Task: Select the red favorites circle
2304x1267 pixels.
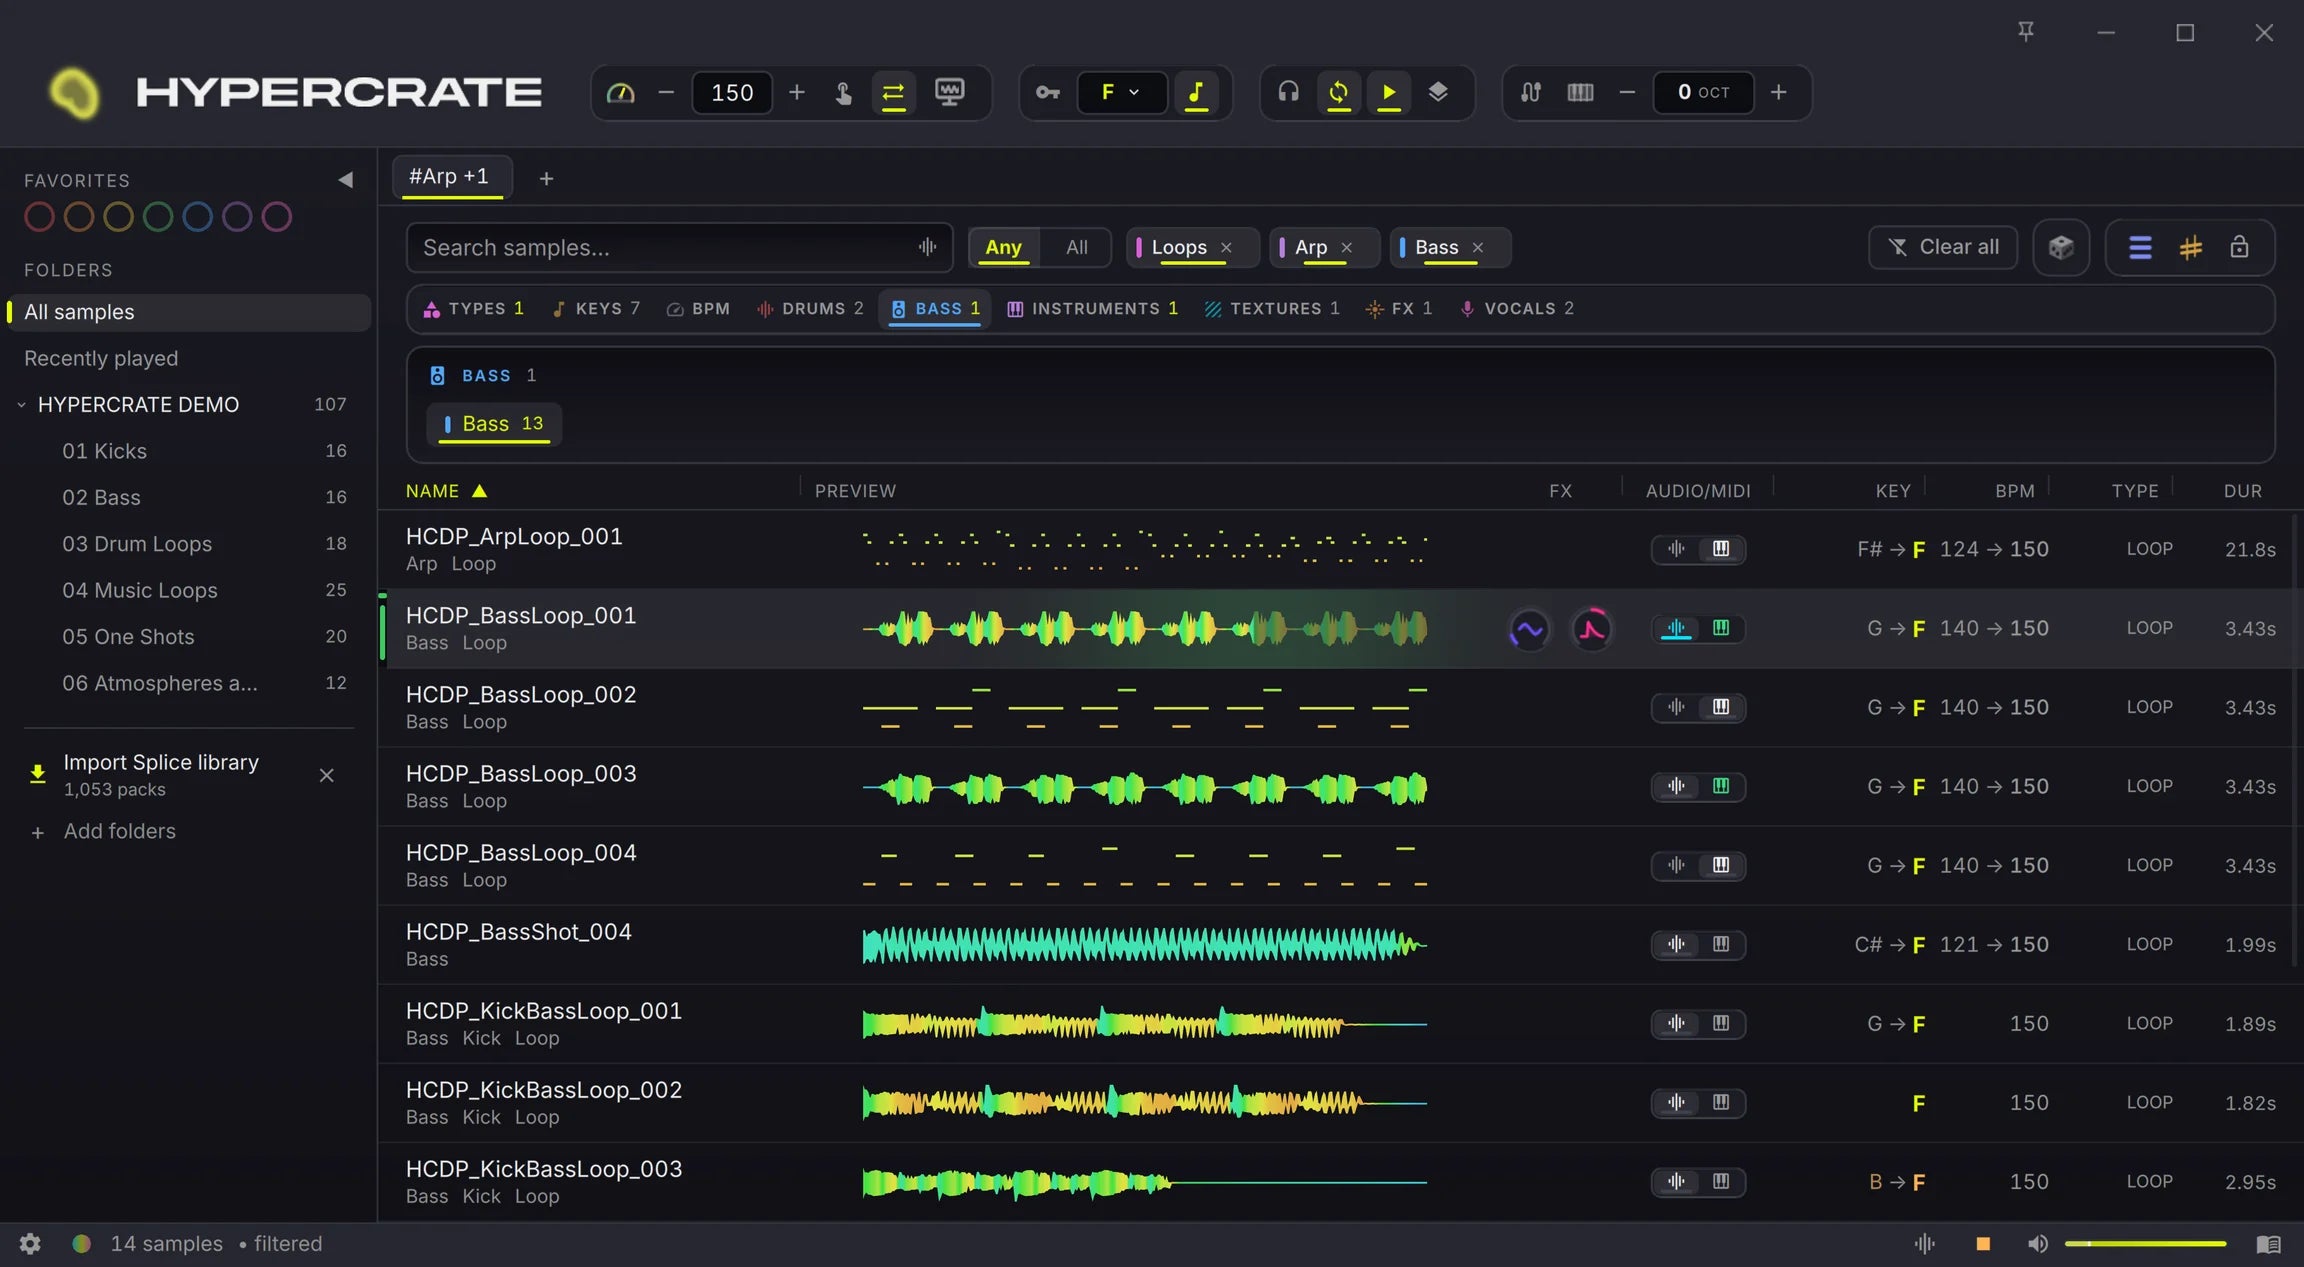Action: [x=39, y=217]
